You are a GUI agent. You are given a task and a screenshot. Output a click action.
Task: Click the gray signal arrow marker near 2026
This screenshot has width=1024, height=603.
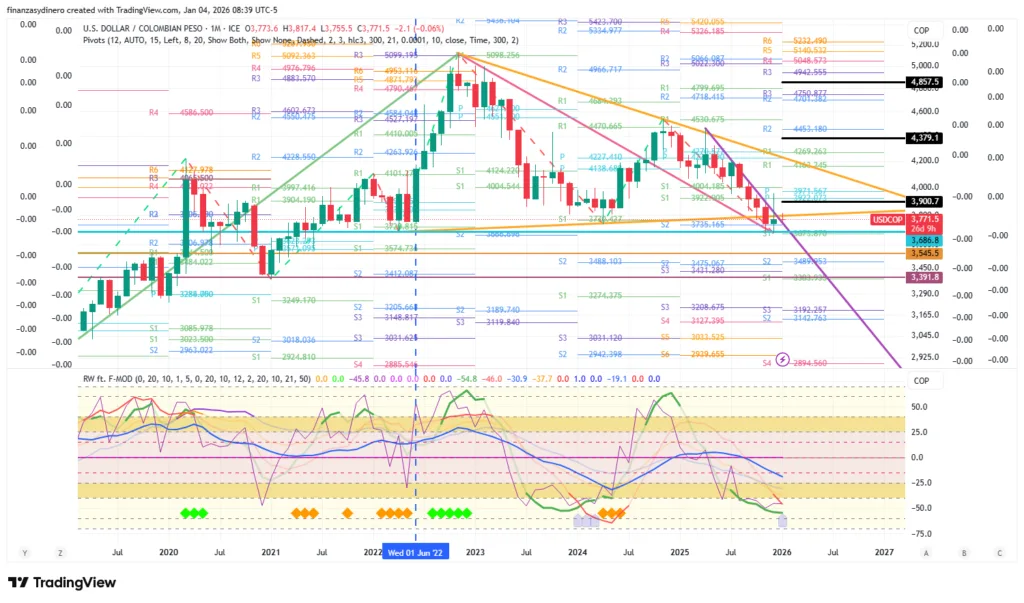pos(782,521)
